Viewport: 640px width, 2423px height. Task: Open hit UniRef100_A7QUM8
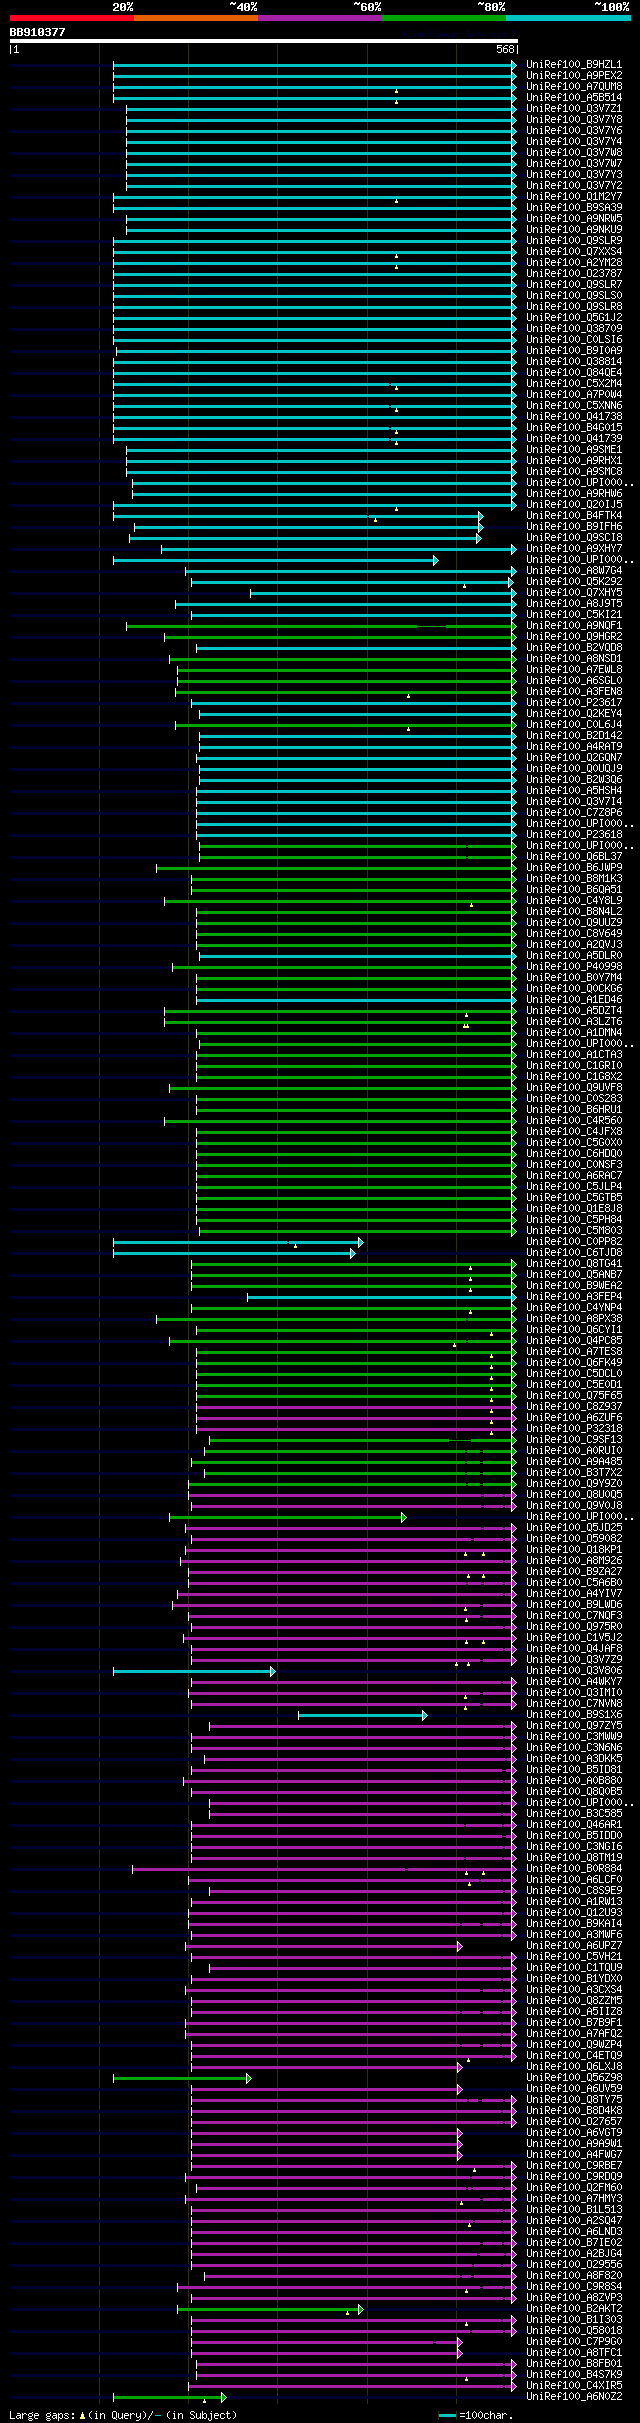pos(574,86)
